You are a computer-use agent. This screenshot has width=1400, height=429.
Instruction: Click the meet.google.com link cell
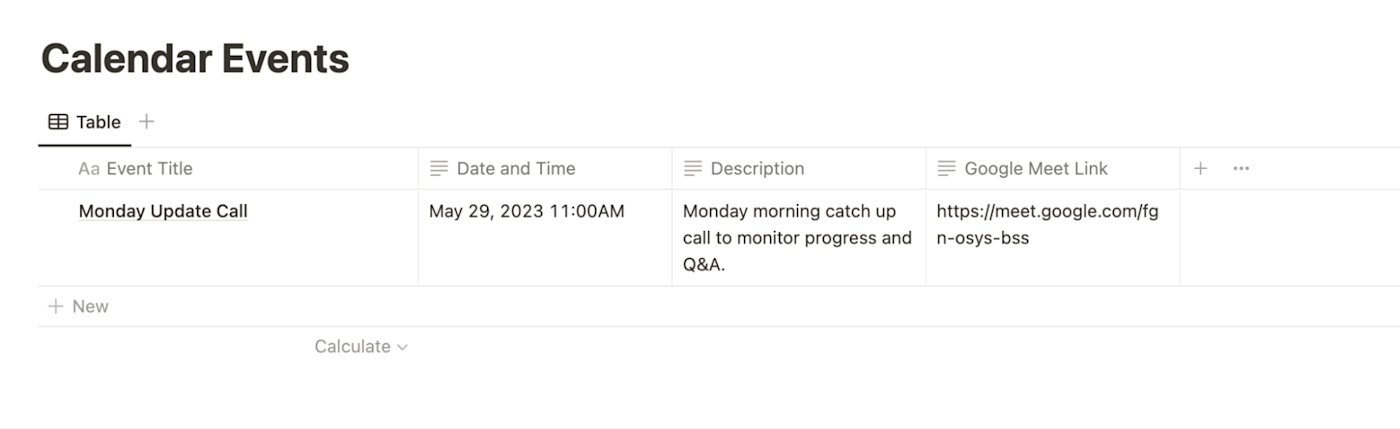pos(1047,224)
